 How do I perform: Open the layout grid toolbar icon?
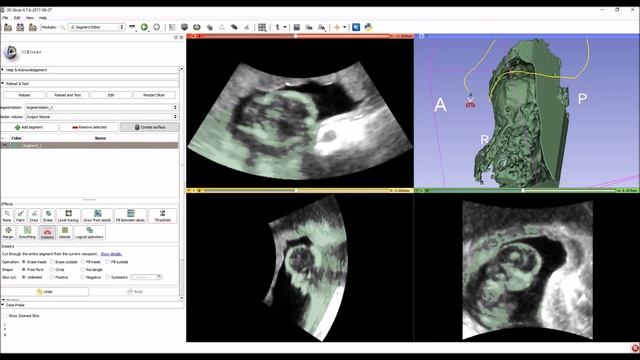click(x=262, y=27)
